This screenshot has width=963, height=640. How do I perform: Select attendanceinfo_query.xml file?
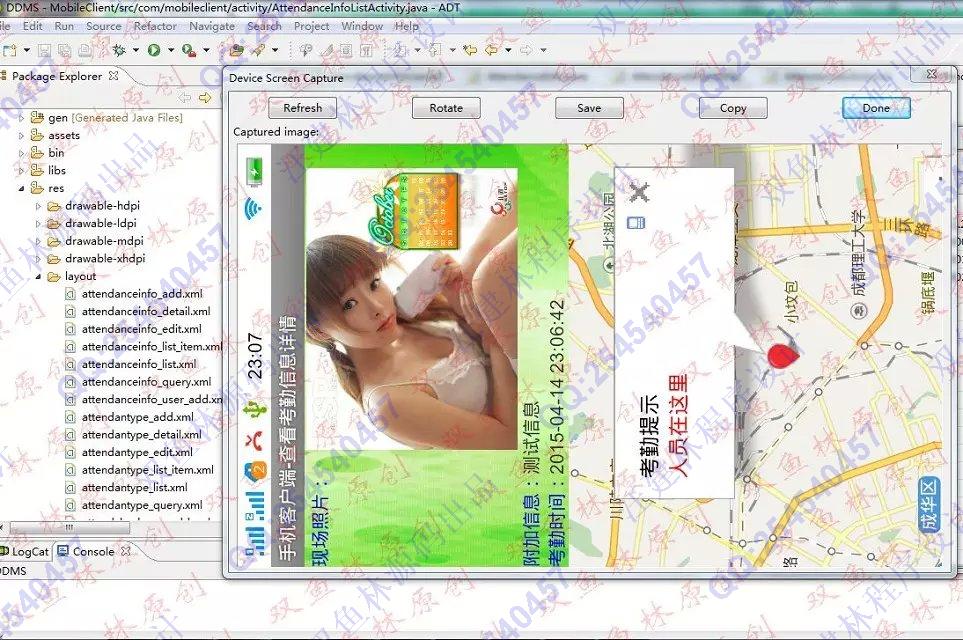147,382
